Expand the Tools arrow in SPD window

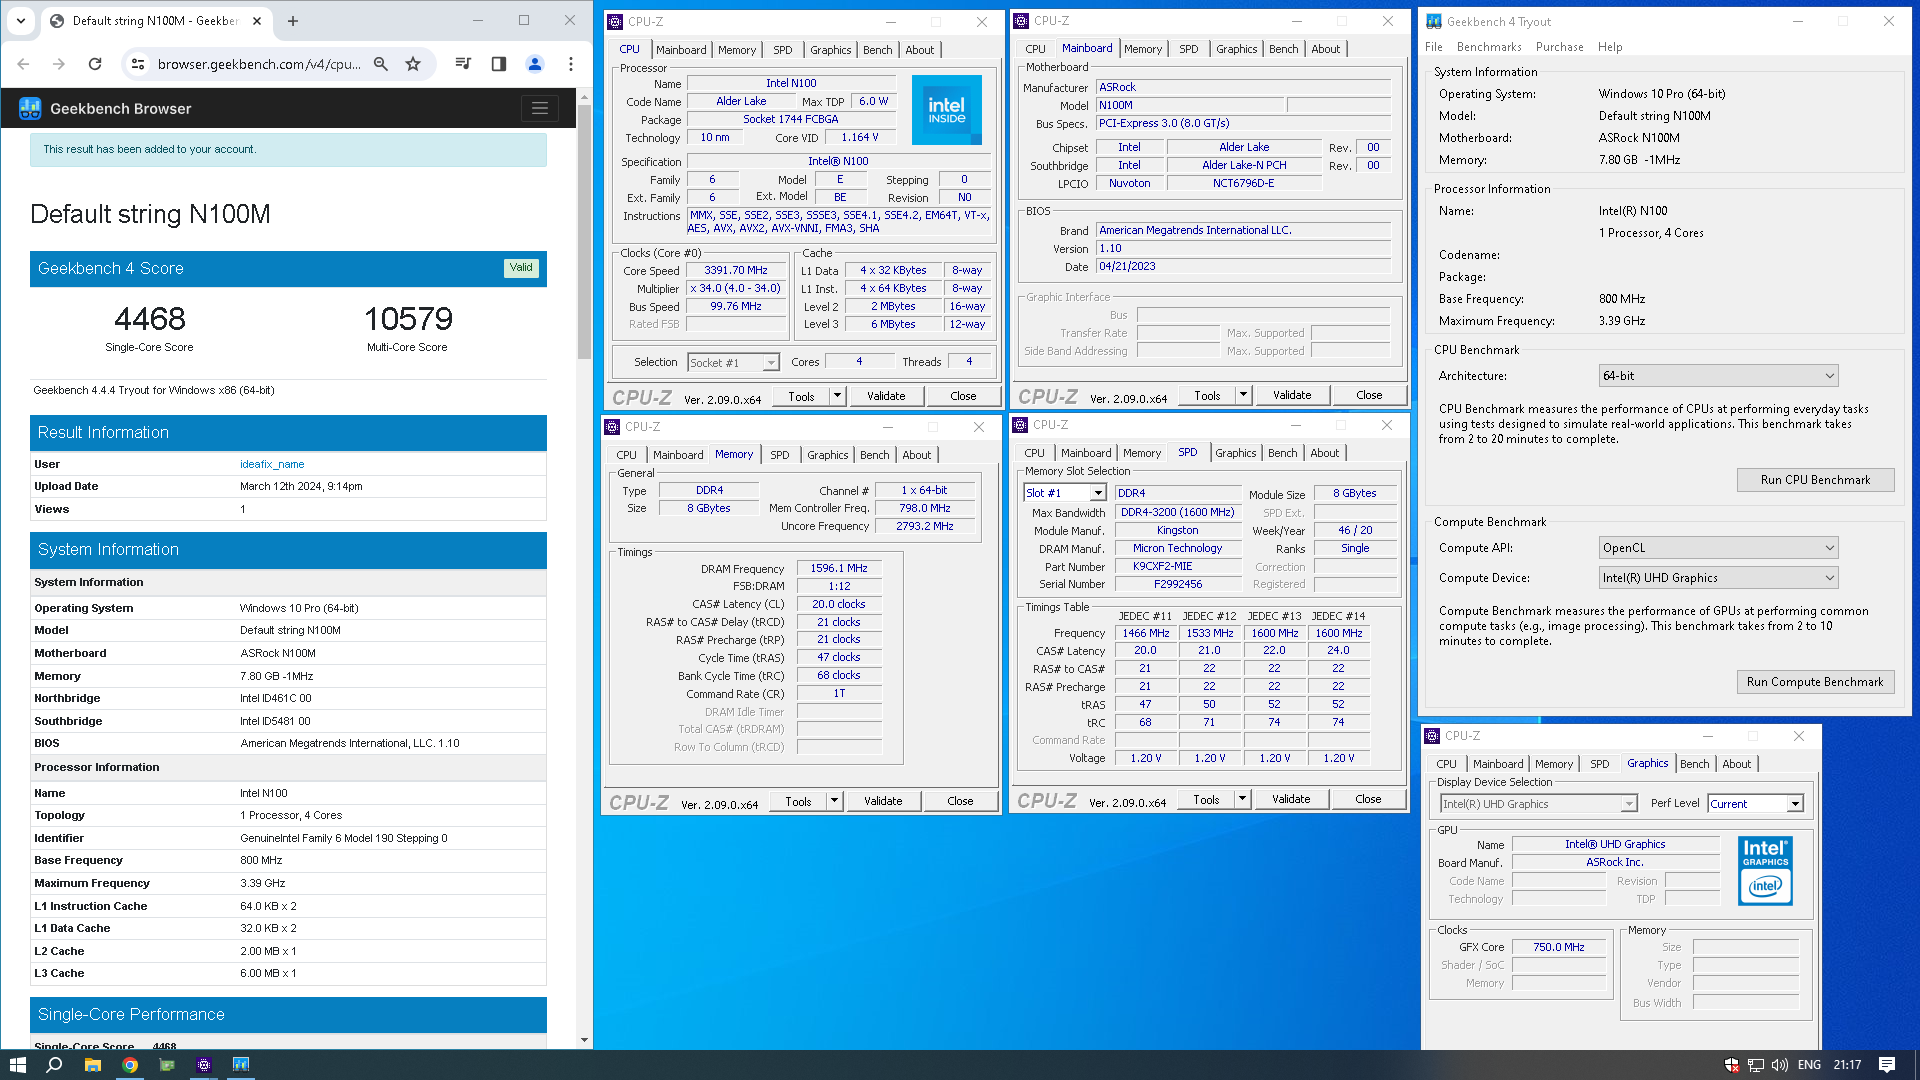tap(1242, 799)
